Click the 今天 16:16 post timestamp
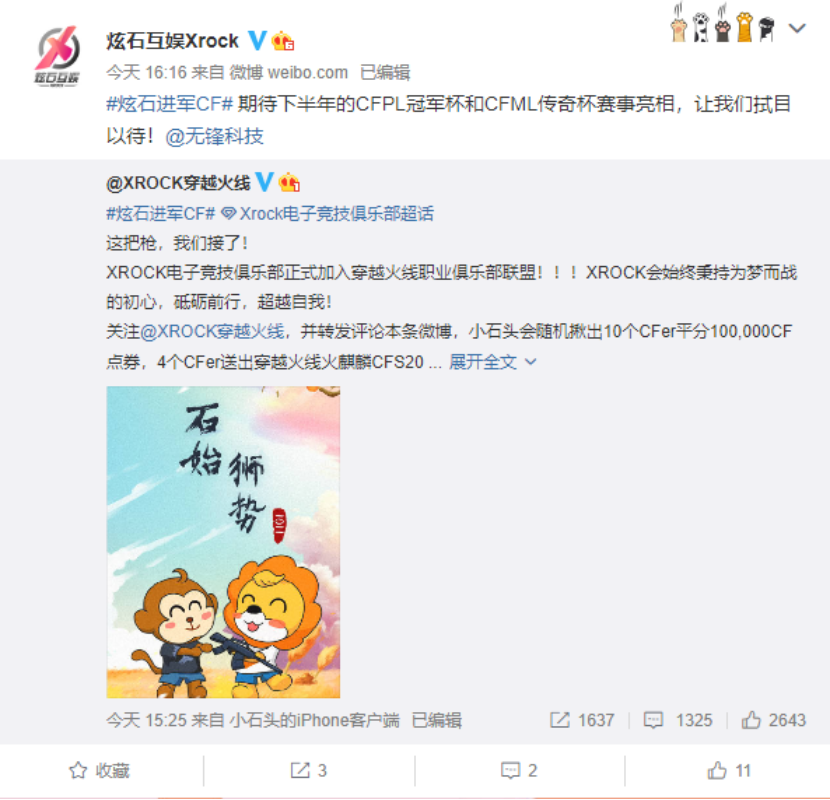 [147, 72]
